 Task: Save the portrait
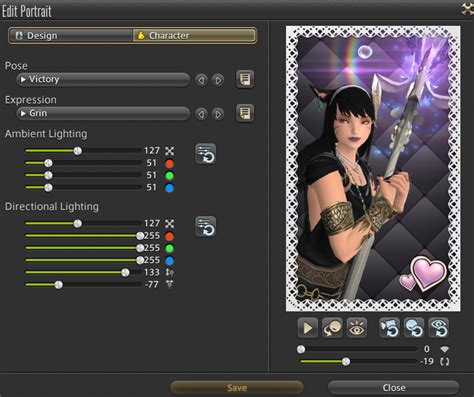(237, 388)
